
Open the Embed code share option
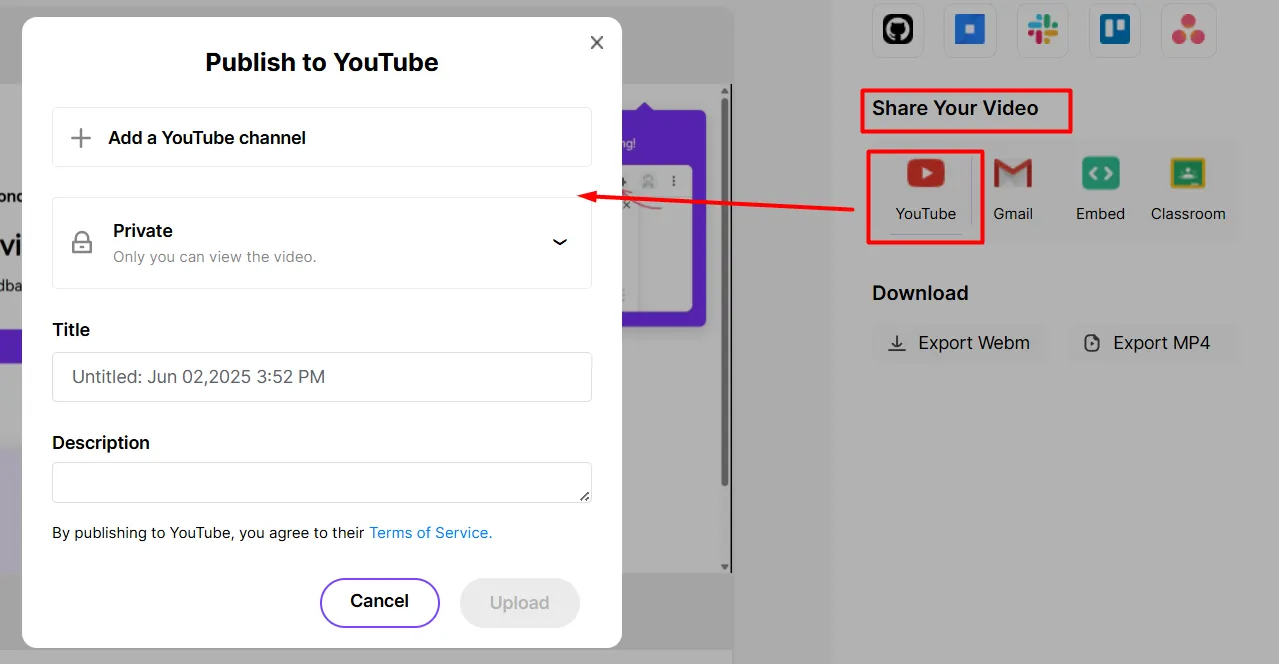tap(1100, 189)
